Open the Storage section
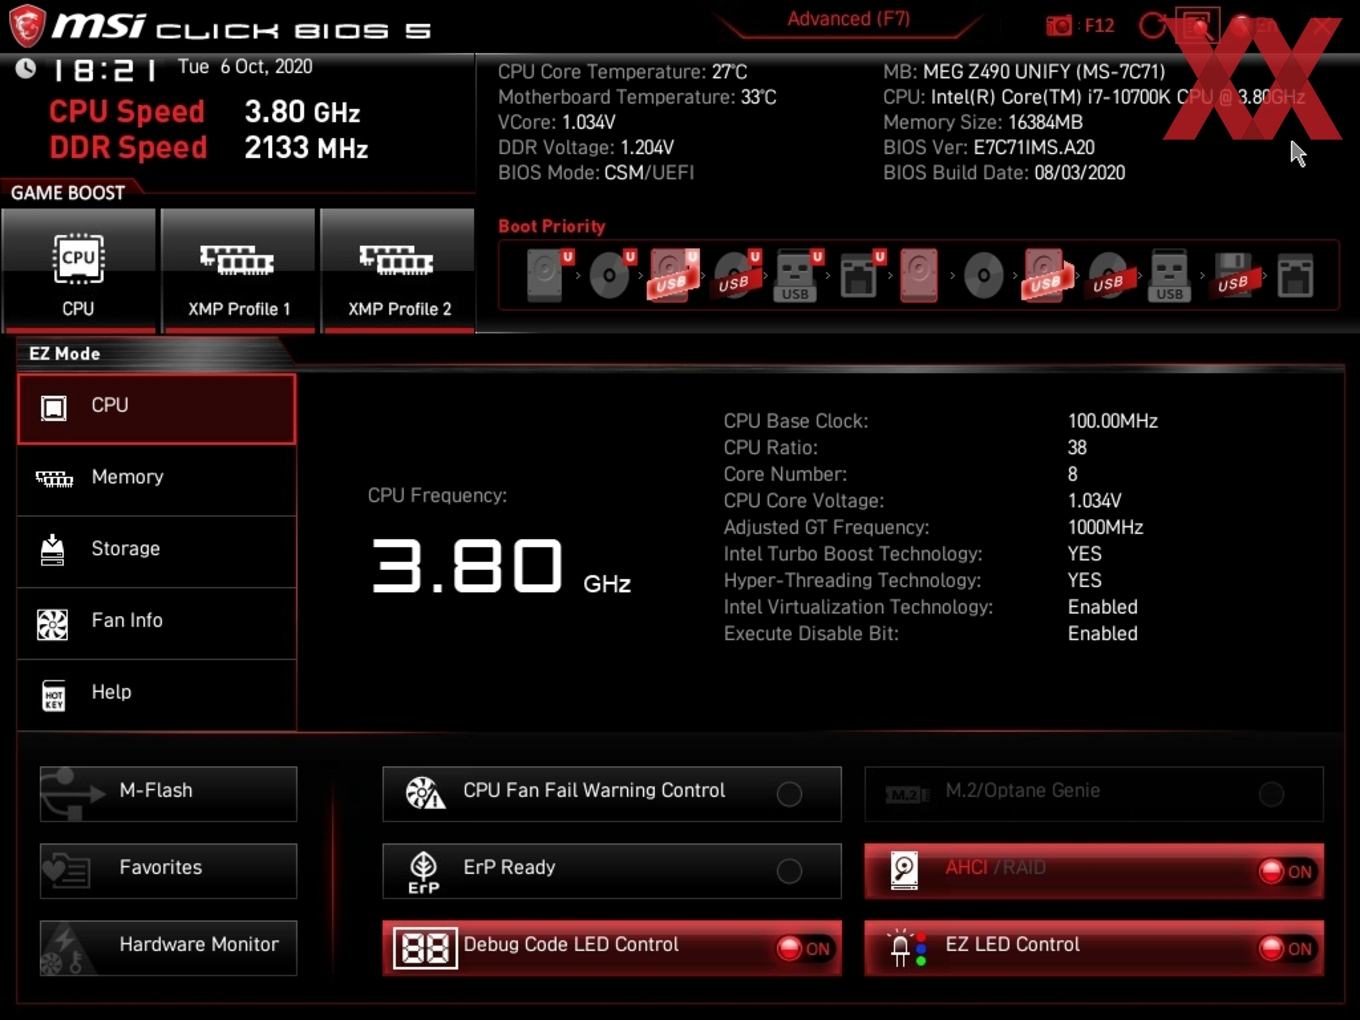The image size is (1360, 1020). click(x=157, y=552)
